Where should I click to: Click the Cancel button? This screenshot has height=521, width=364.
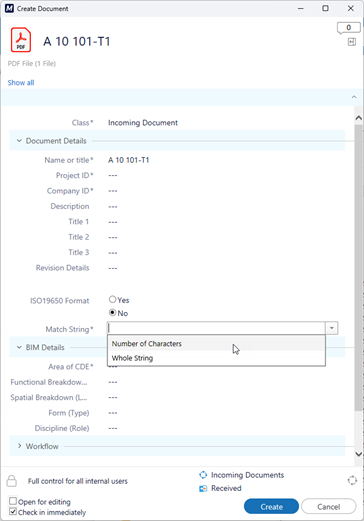click(x=329, y=507)
